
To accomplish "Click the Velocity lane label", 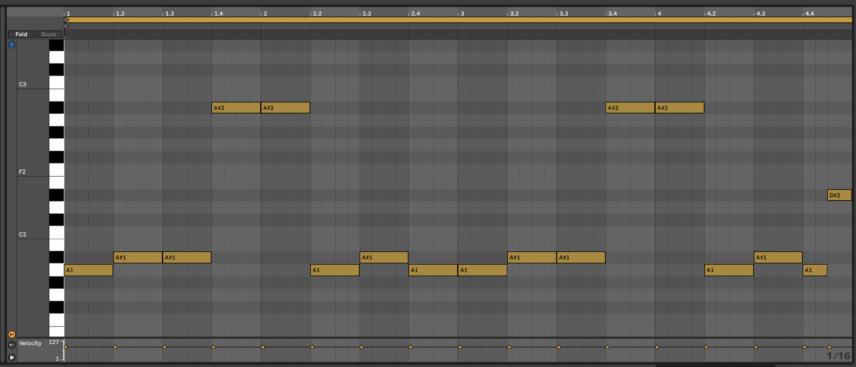I will click(x=30, y=343).
